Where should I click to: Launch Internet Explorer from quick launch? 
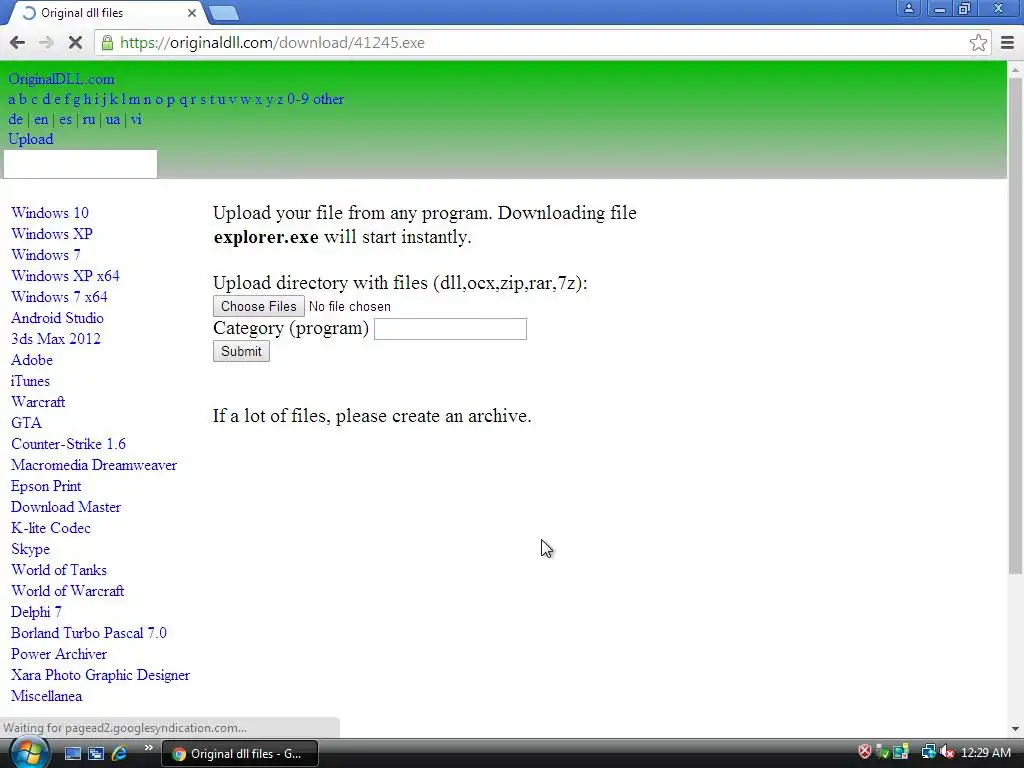point(120,753)
